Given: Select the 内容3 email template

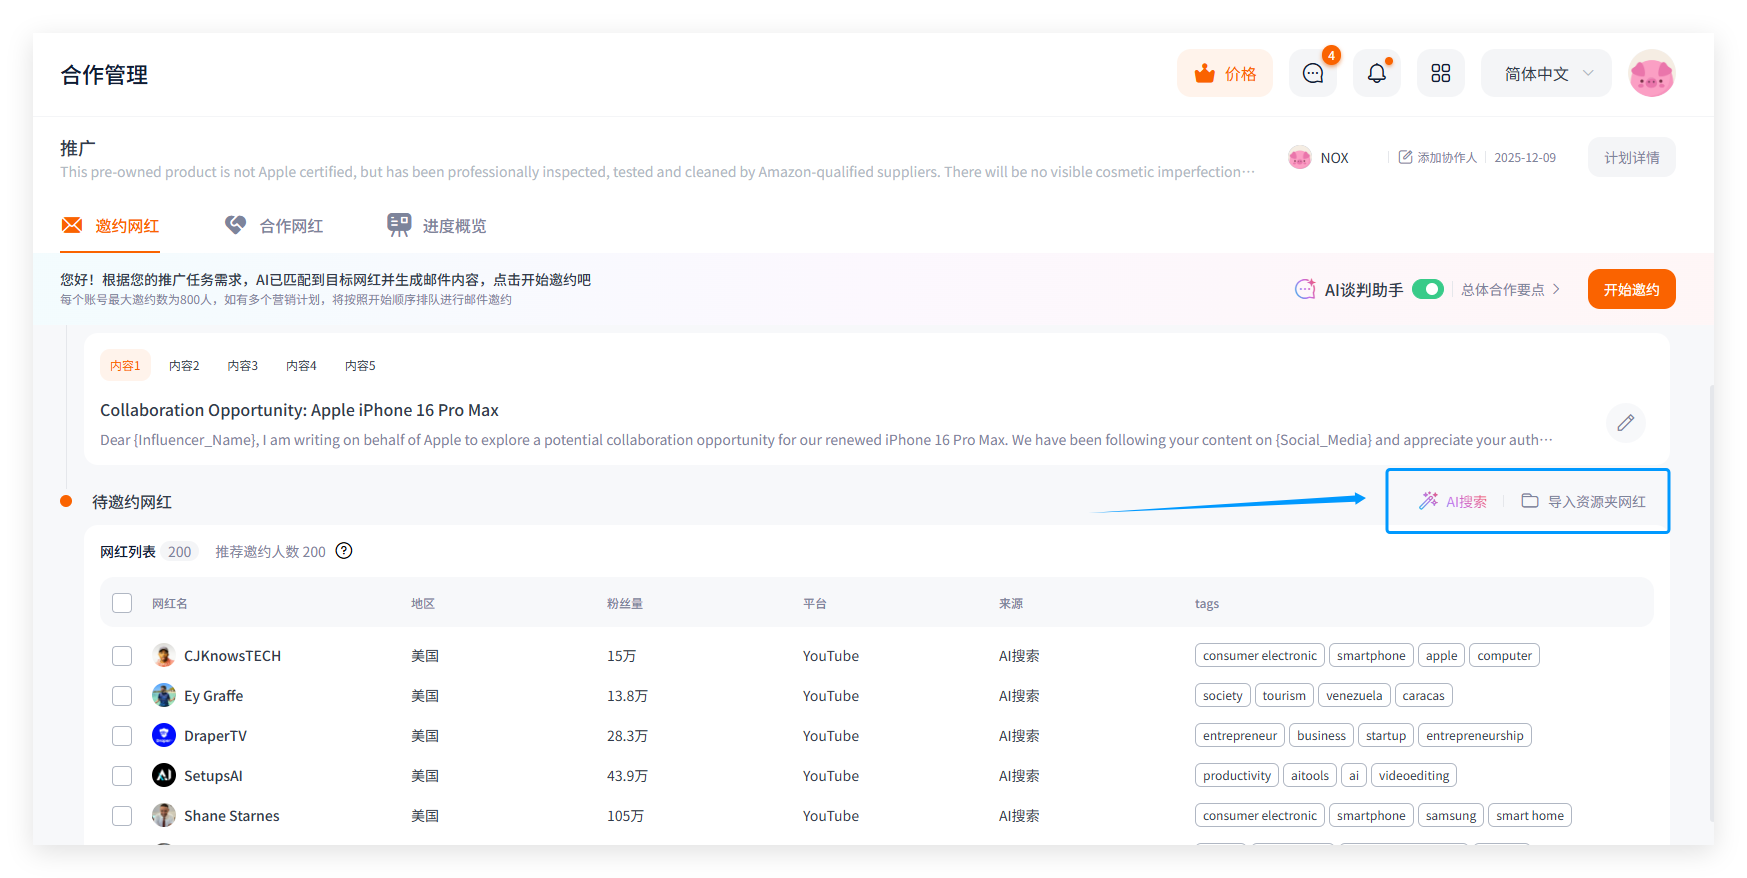Looking at the screenshot, I should (242, 366).
